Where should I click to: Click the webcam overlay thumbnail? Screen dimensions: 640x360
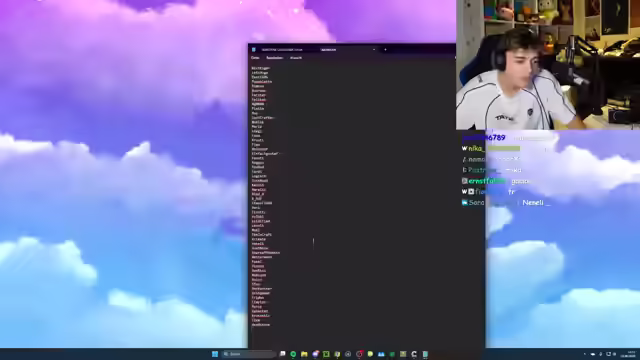click(548, 64)
